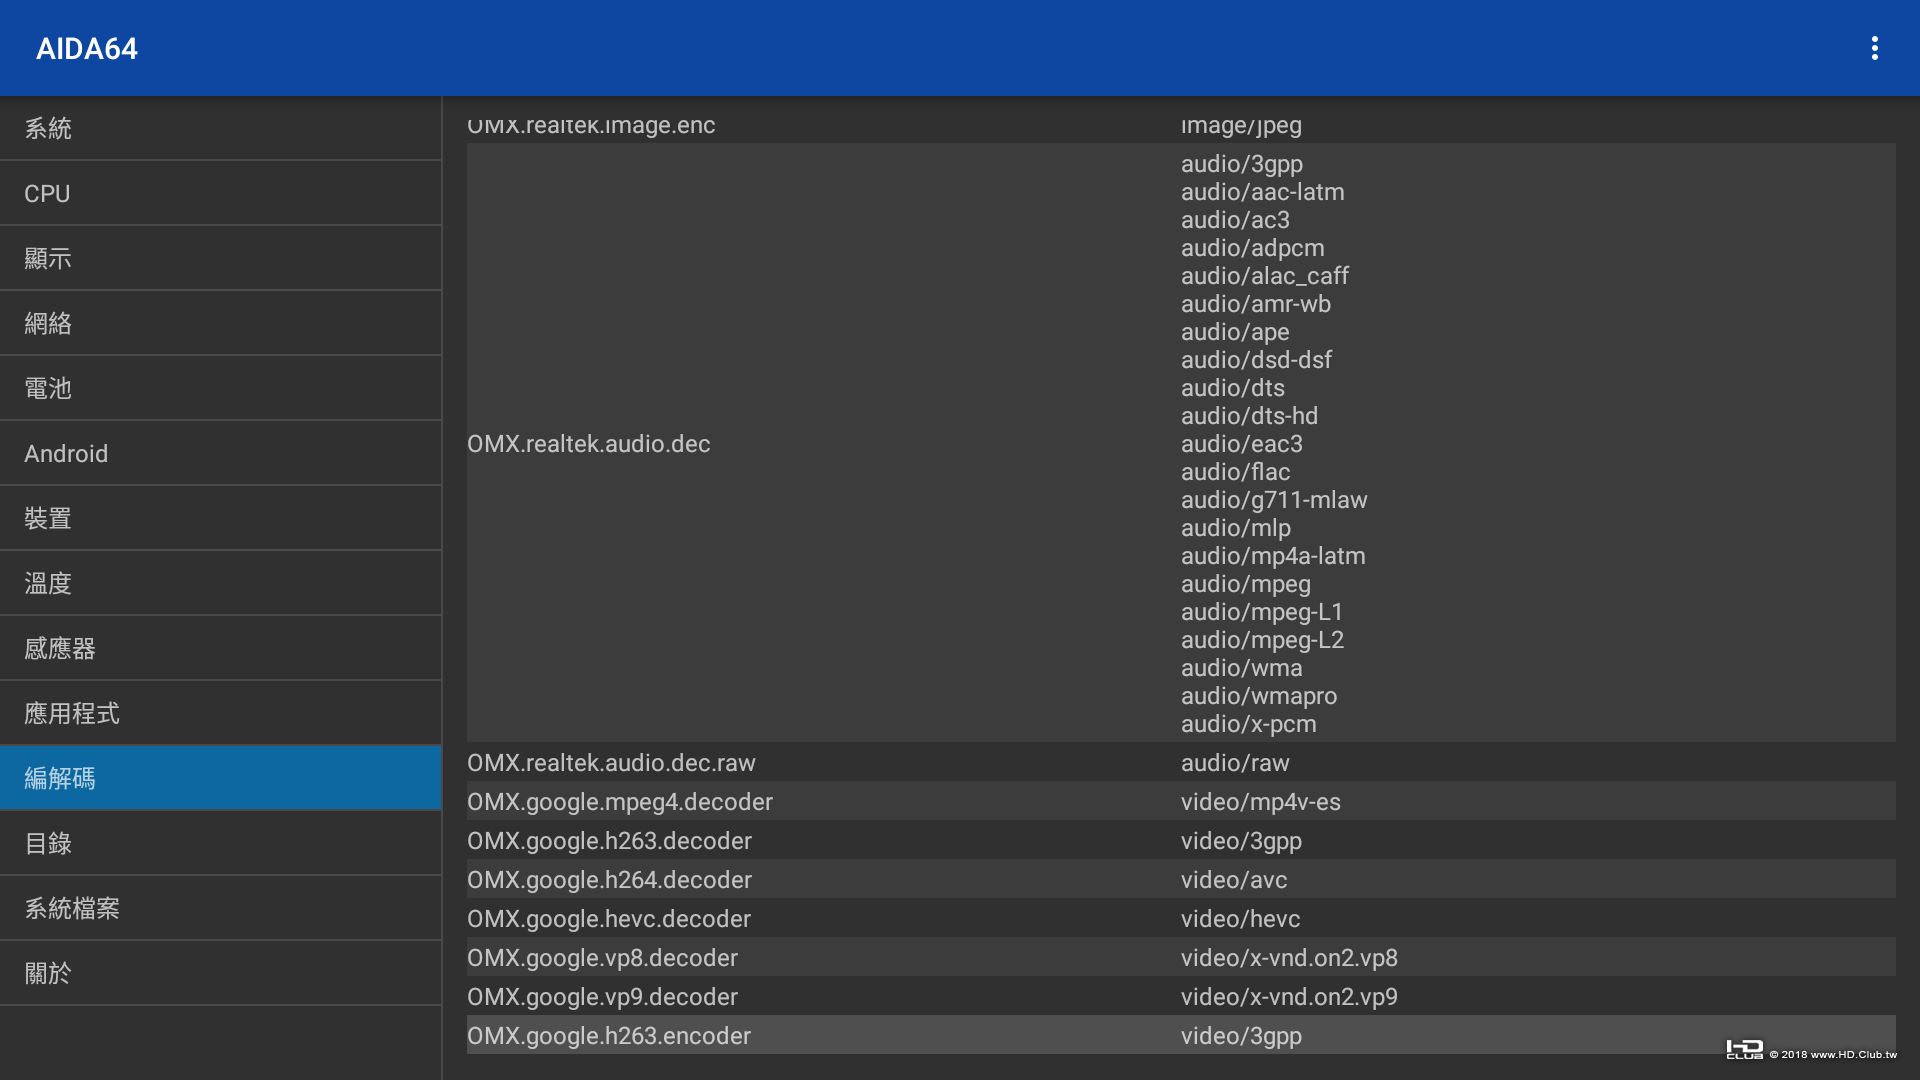The image size is (1920, 1080).
Task: Open the 目錄 section
Action: pos(220,843)
